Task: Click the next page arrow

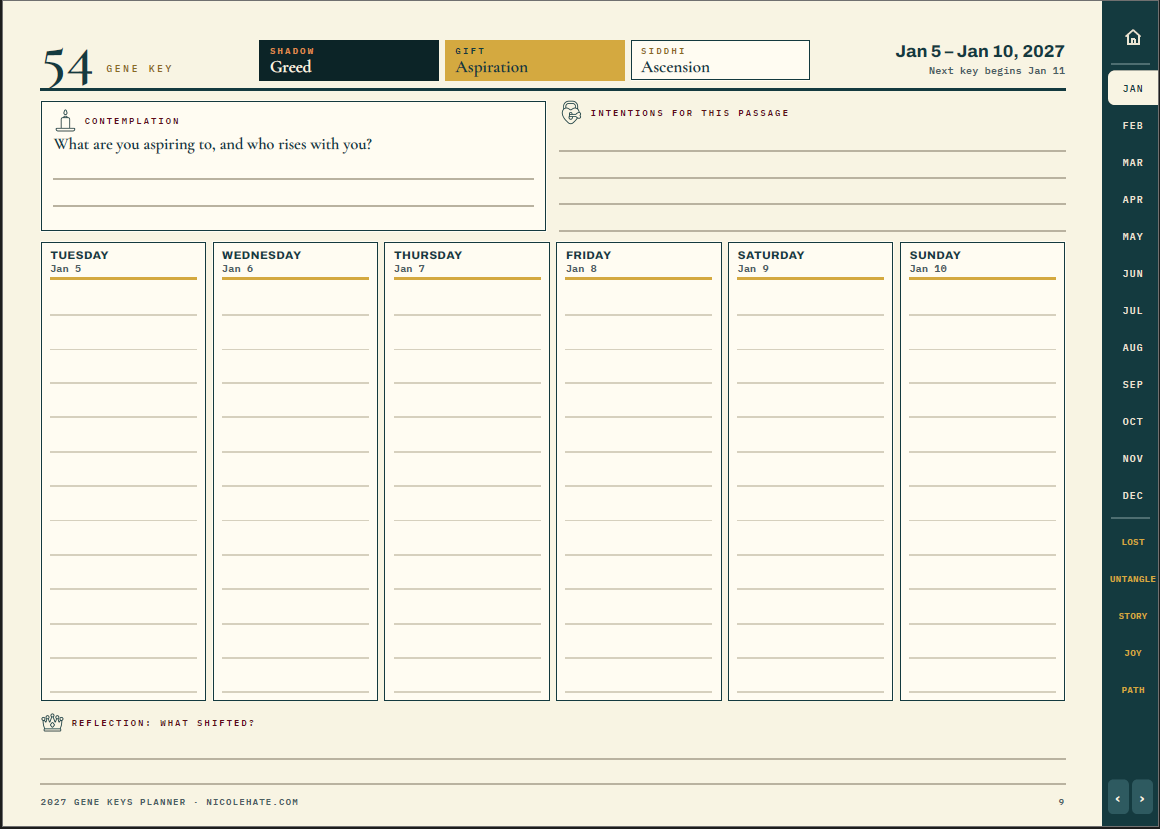Action: tap(1142, 799)
